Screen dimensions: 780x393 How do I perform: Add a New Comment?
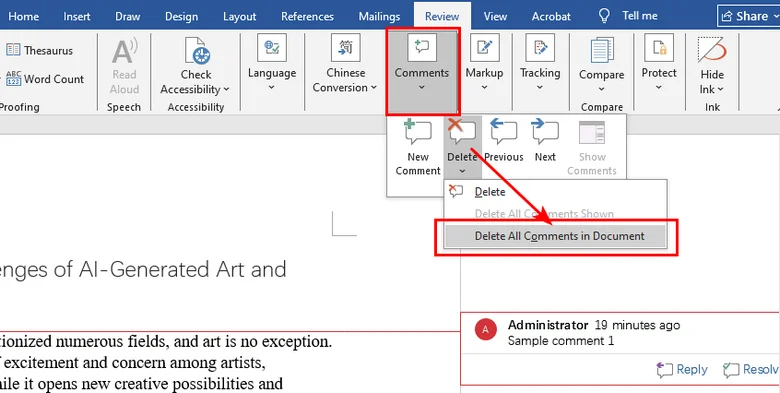(x=417, y=148)
